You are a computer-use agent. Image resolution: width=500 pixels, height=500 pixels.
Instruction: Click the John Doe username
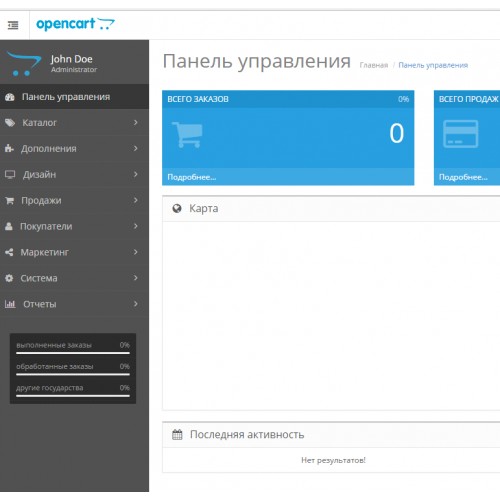(71, 59)
